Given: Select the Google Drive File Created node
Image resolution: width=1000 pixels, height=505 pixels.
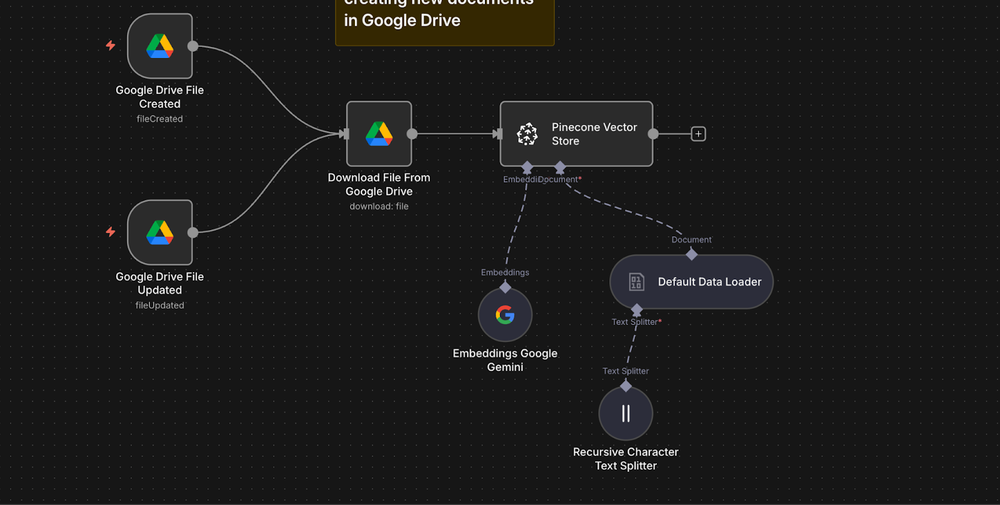Looking at the screenshot, I should click(x=160, y=46).
